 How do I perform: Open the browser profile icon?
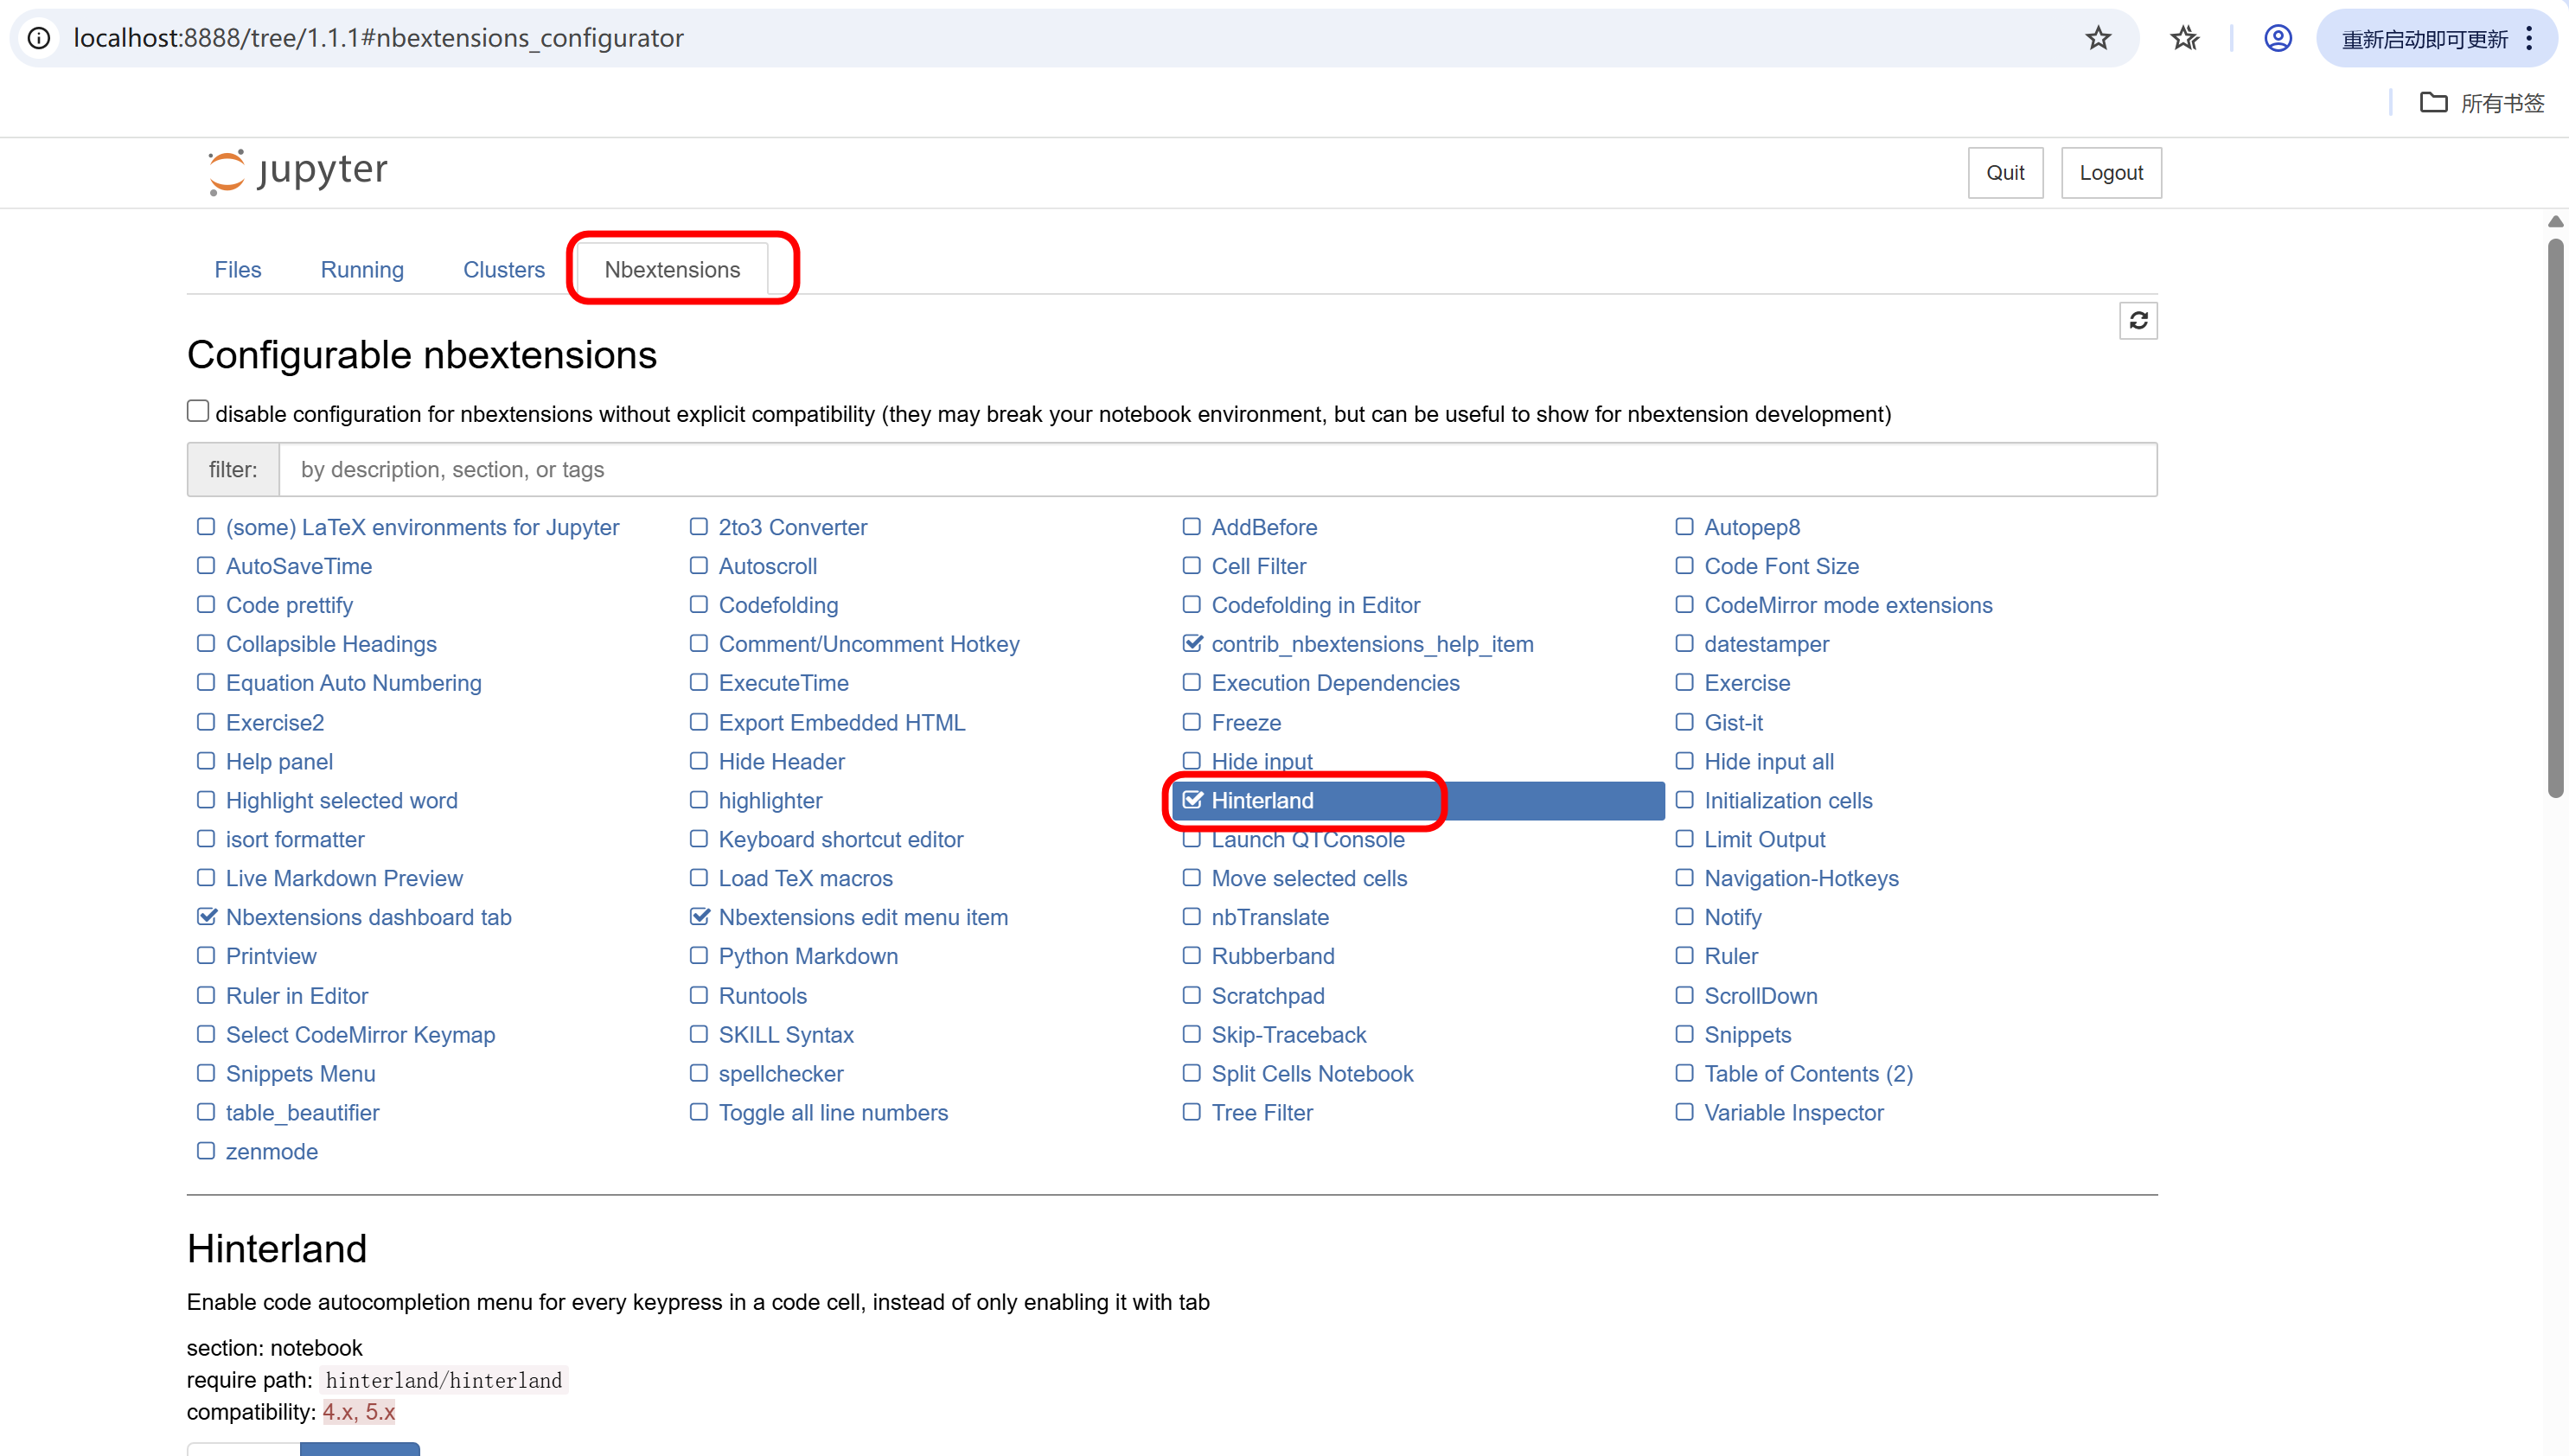(x=2277, y=39)
